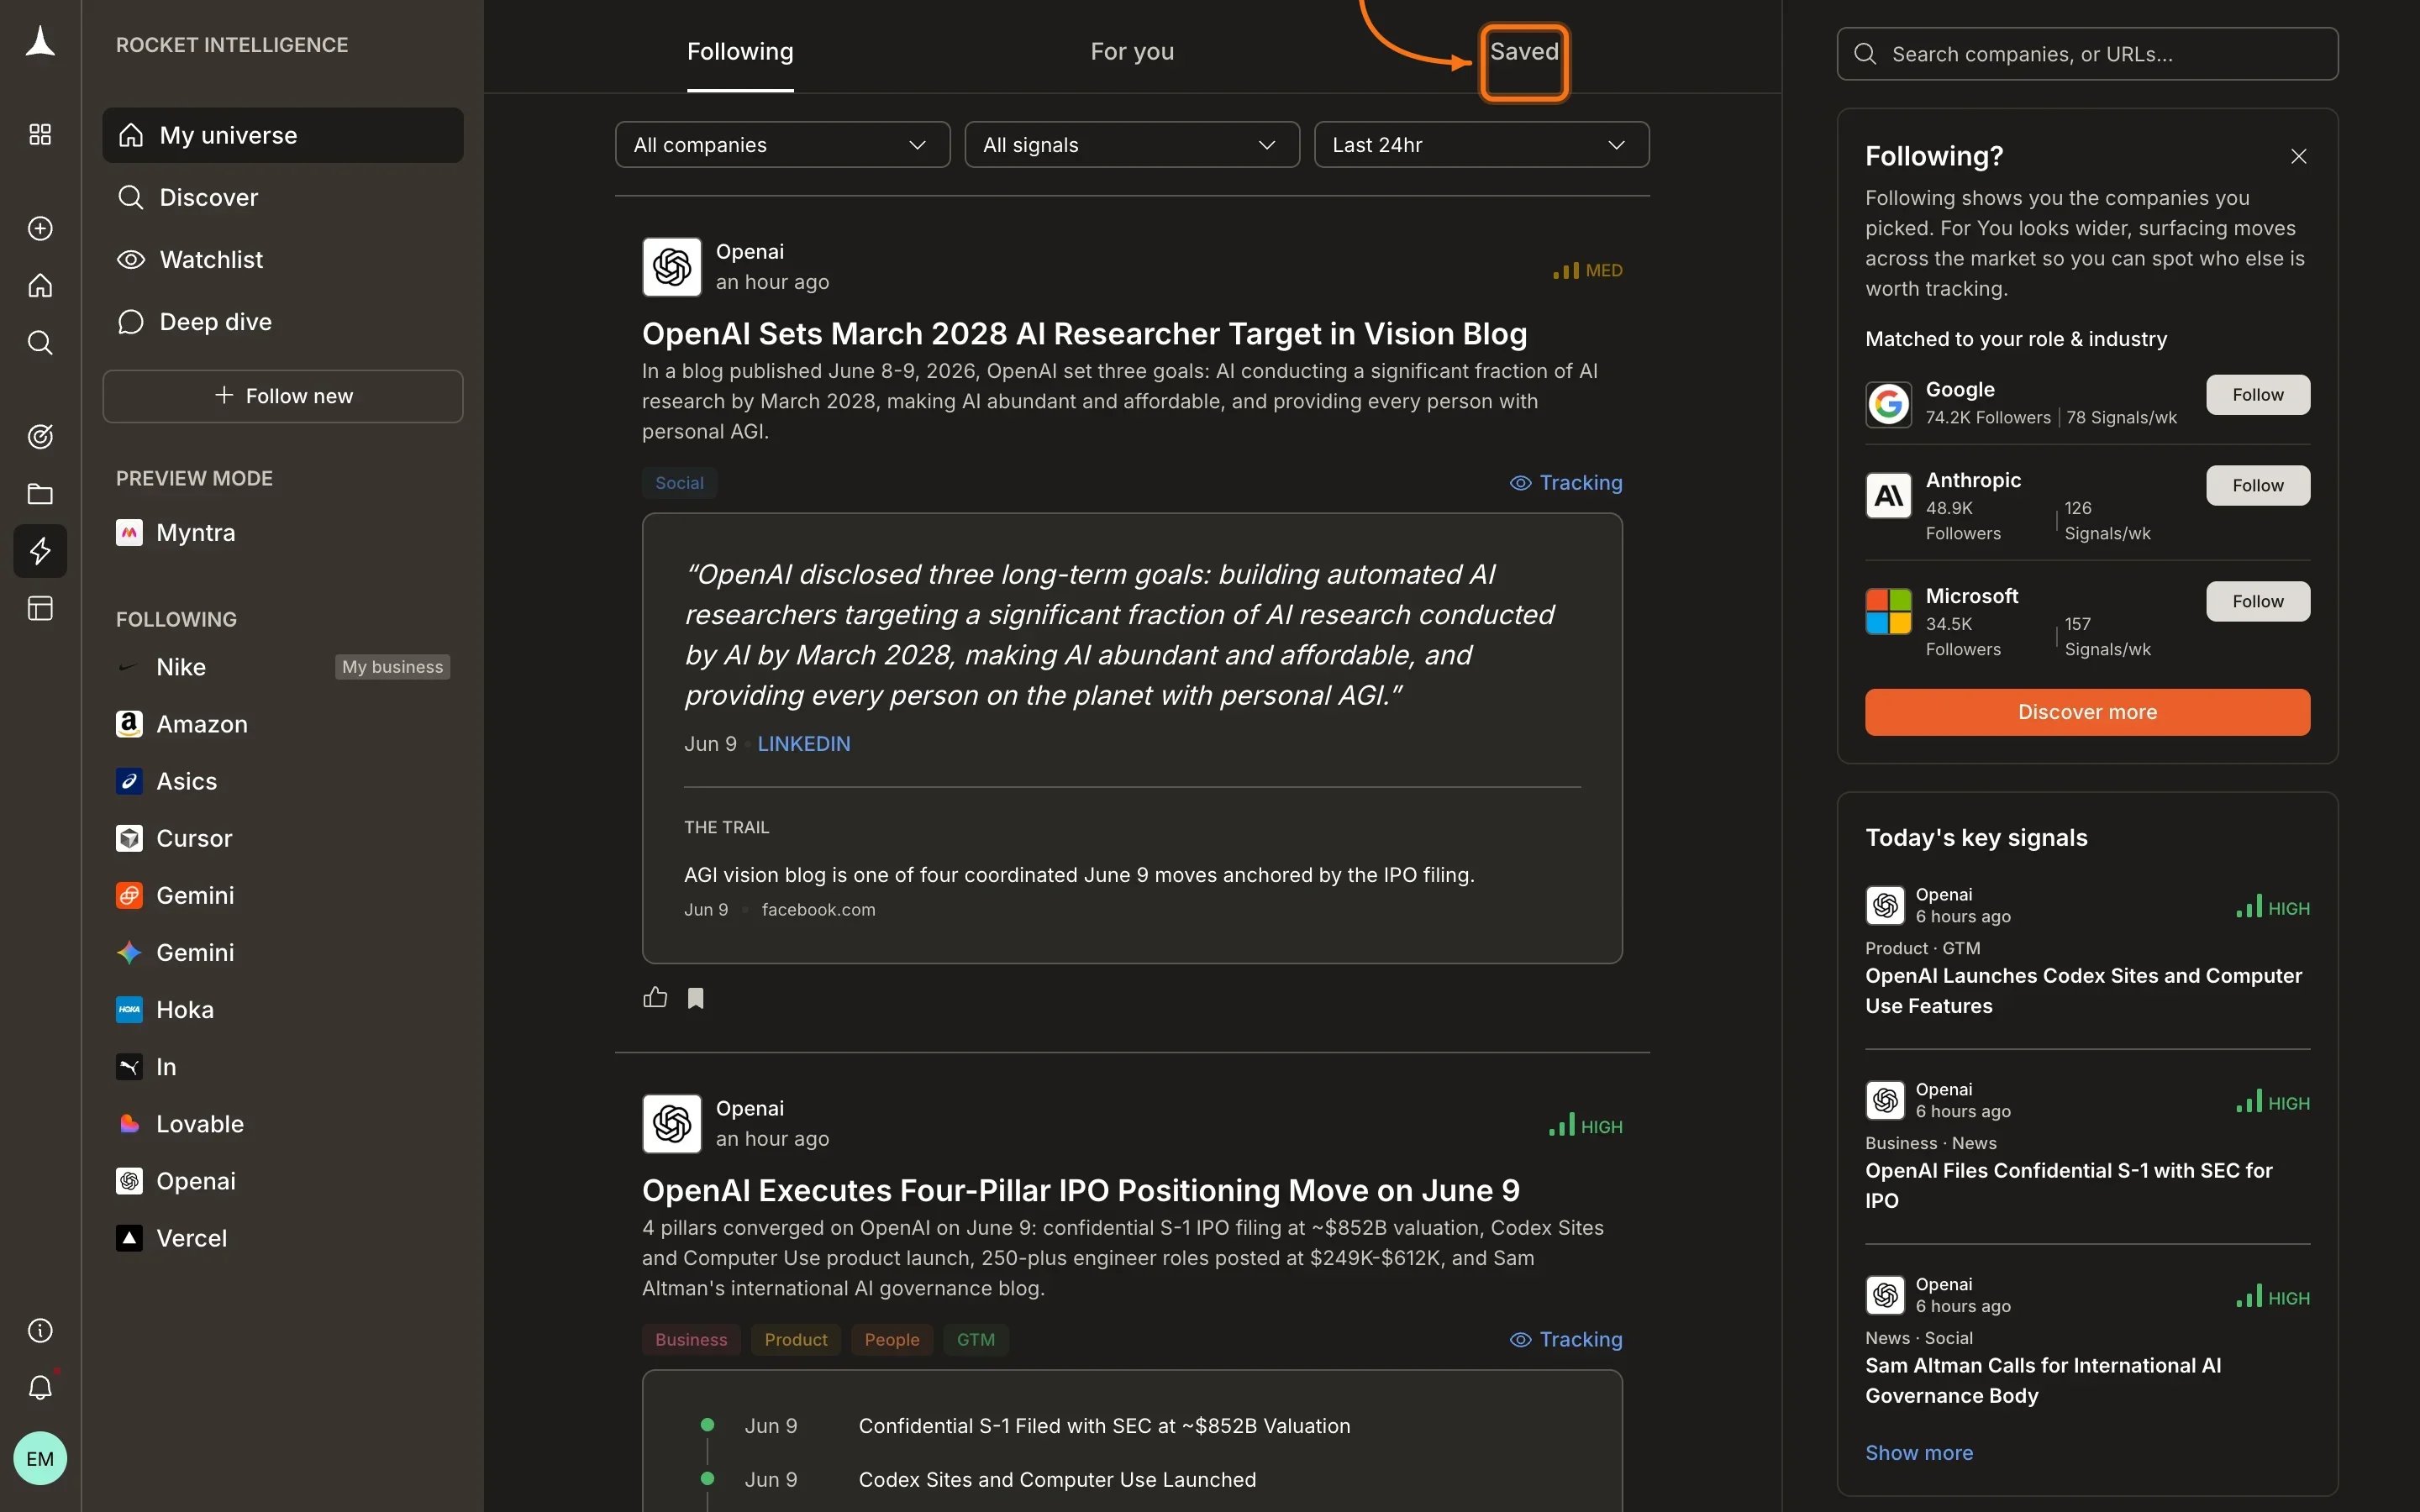
Task: Click the Follow new button
Action: (x=283, y=396)
